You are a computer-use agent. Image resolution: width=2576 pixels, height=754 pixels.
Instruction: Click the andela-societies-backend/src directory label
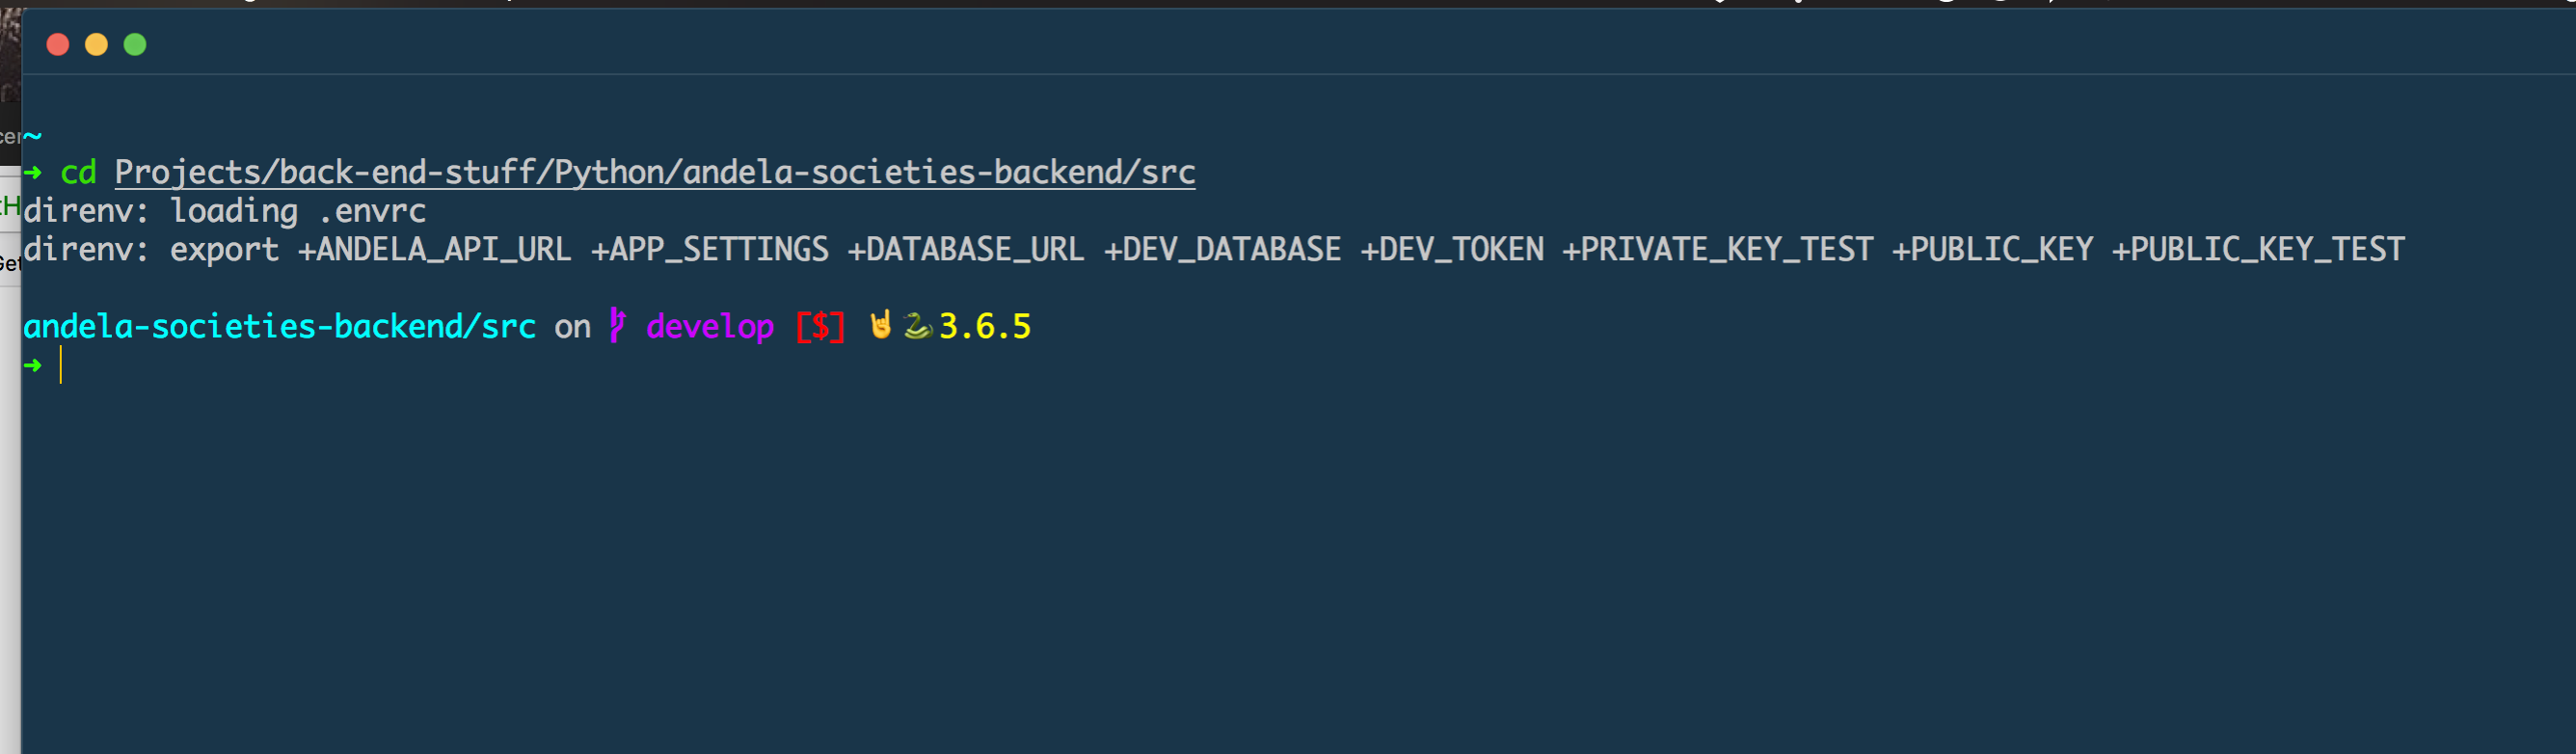(280, 327)
